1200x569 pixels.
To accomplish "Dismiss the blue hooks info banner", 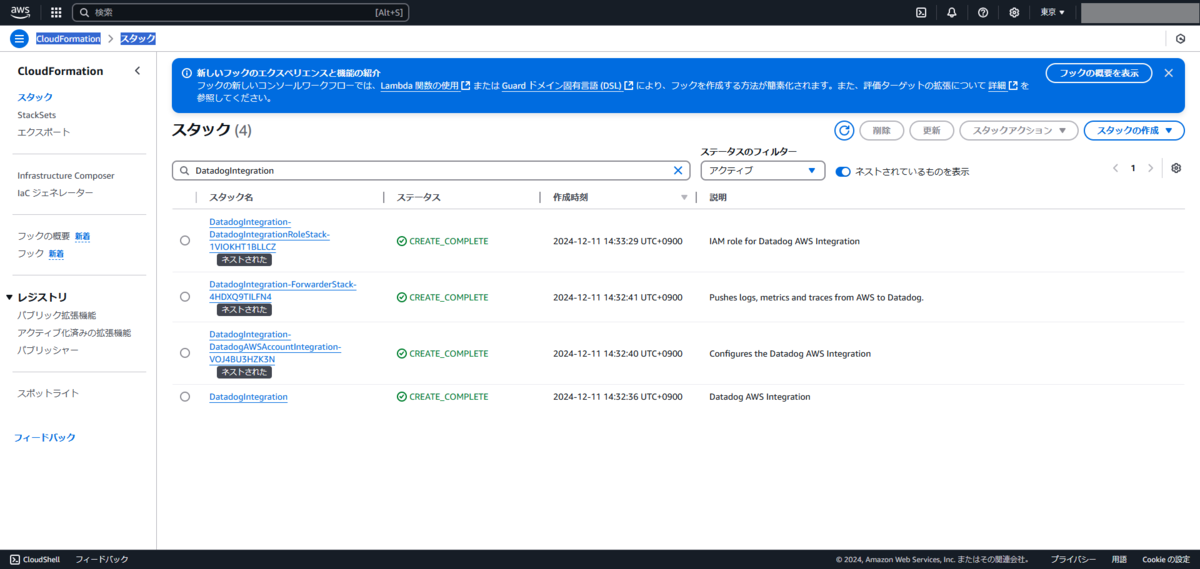I will pos(1168,73).
